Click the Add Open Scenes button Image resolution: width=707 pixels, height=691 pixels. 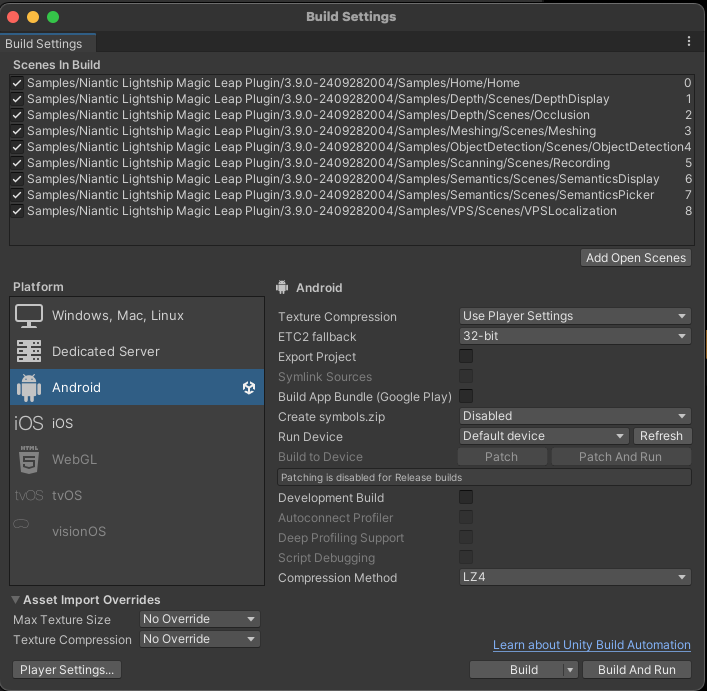coord(636,258)
